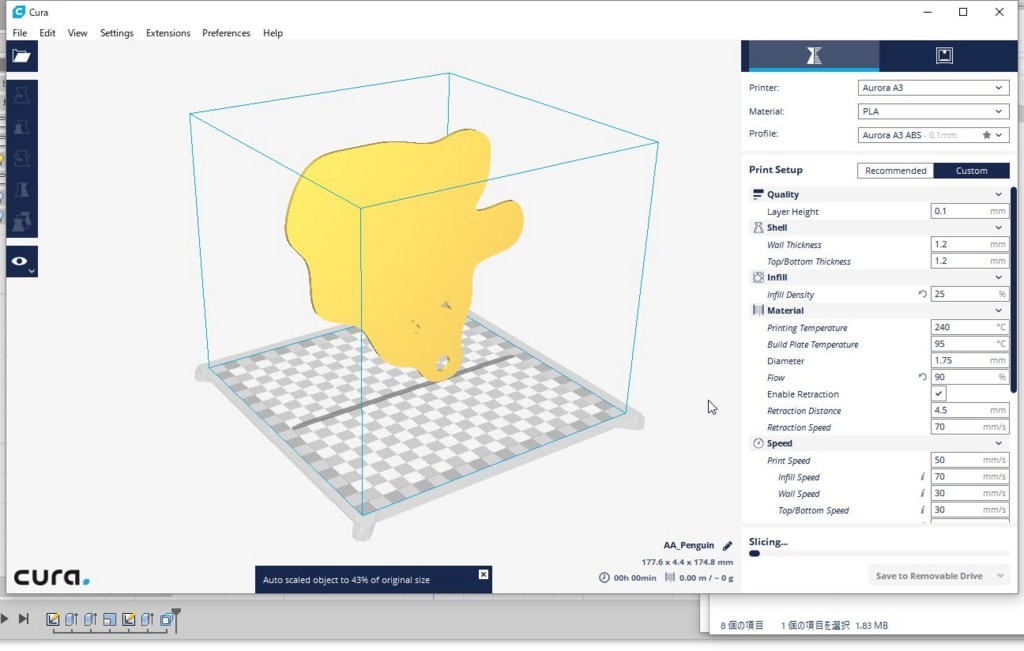Open the Settings menu
This screenshot has height=651, width=1024.
pyautogui.click(x=116, y=33)
